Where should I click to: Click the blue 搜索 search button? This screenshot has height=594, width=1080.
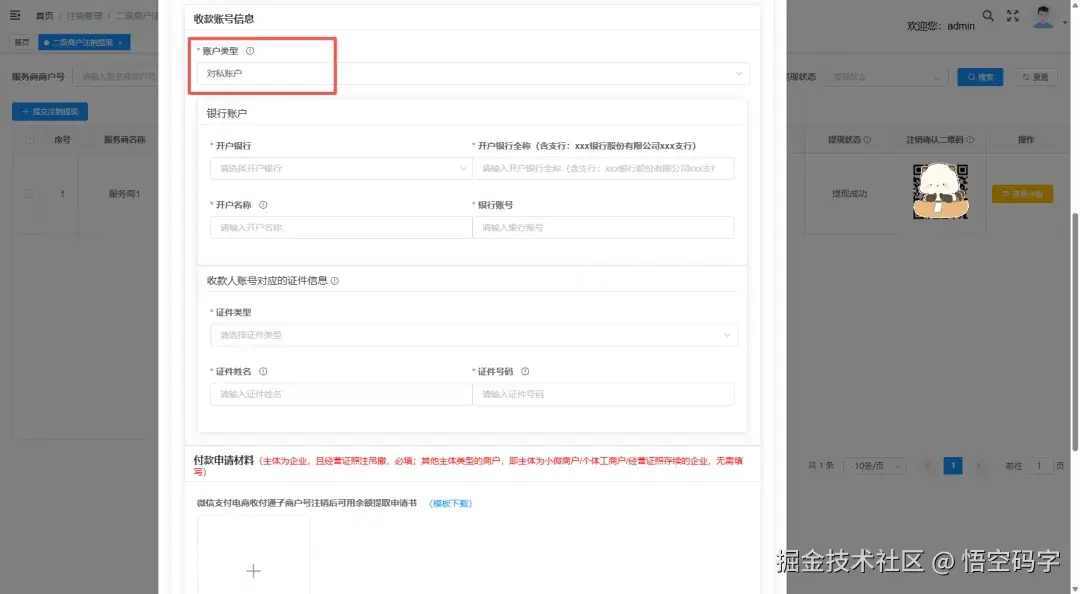[979, 76]
